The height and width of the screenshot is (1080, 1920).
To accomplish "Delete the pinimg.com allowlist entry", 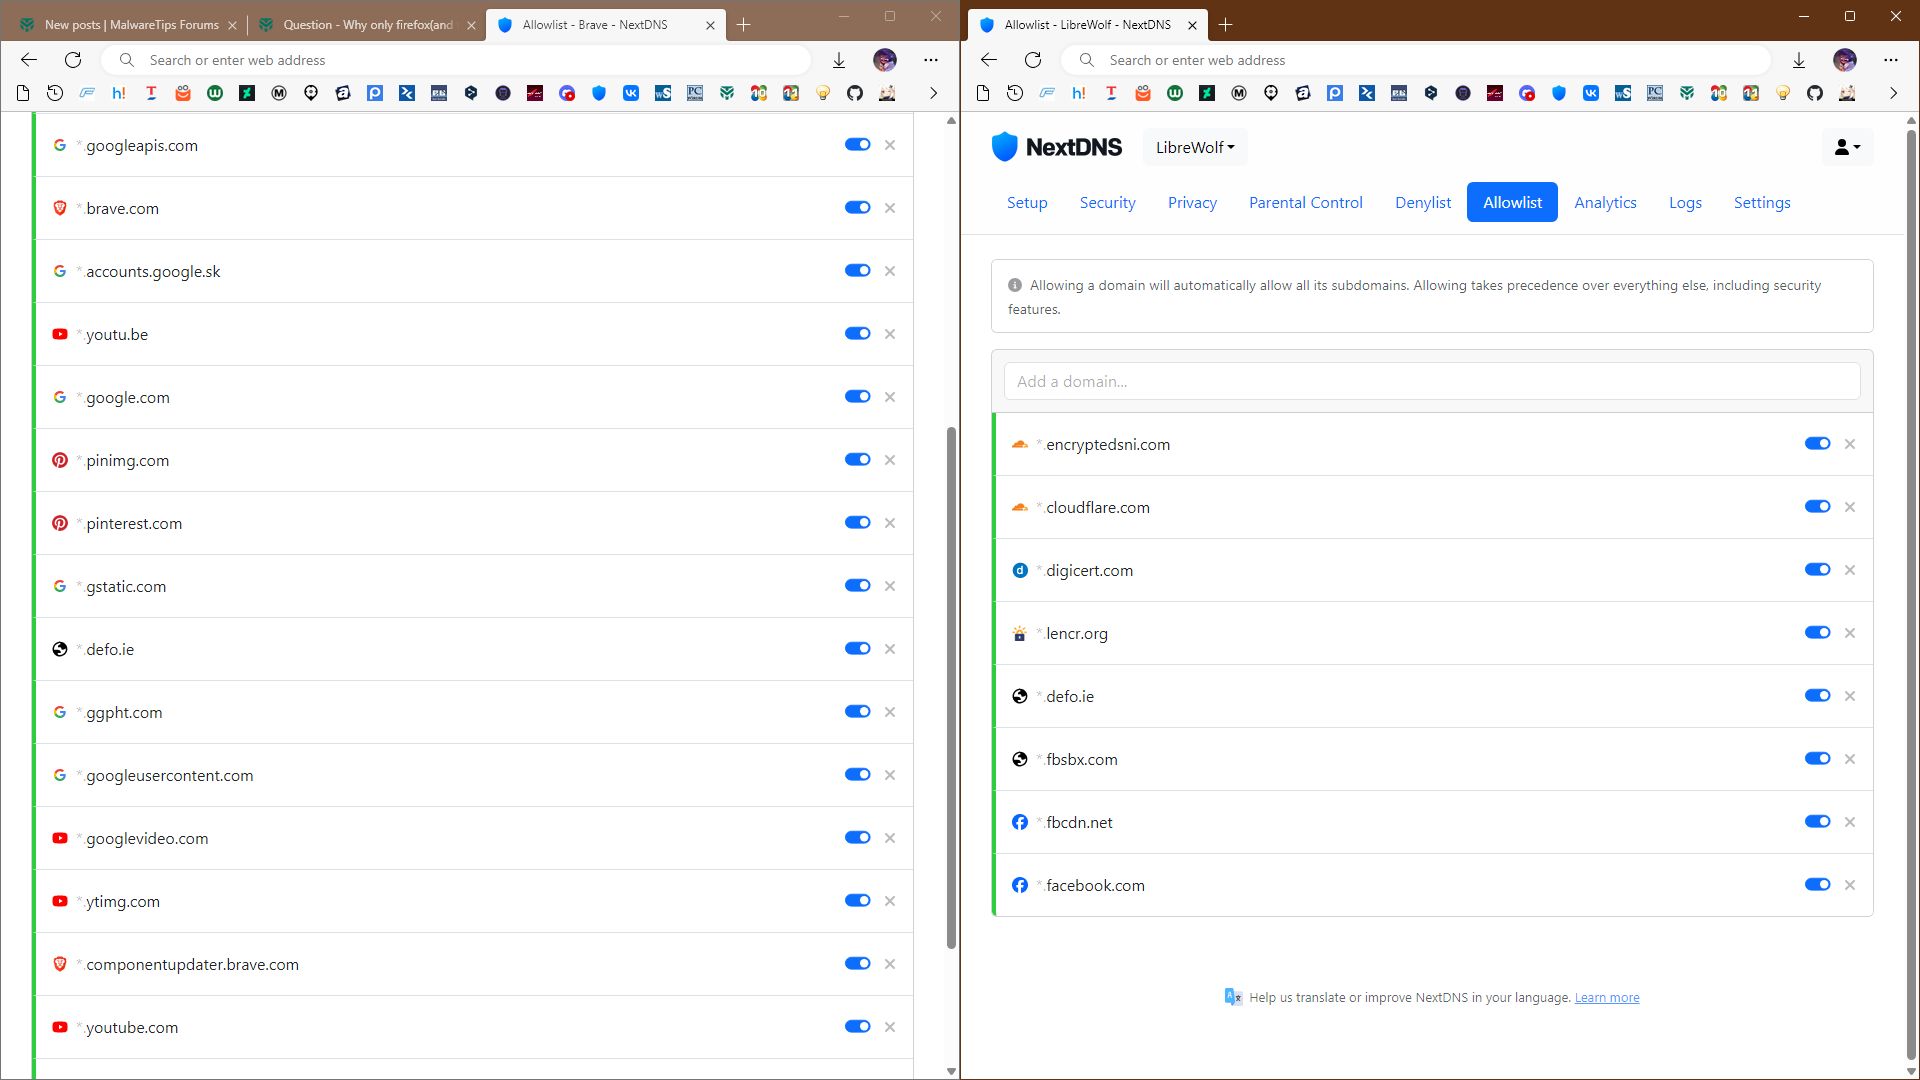I will pyautogui.click(x=890, y=460).
